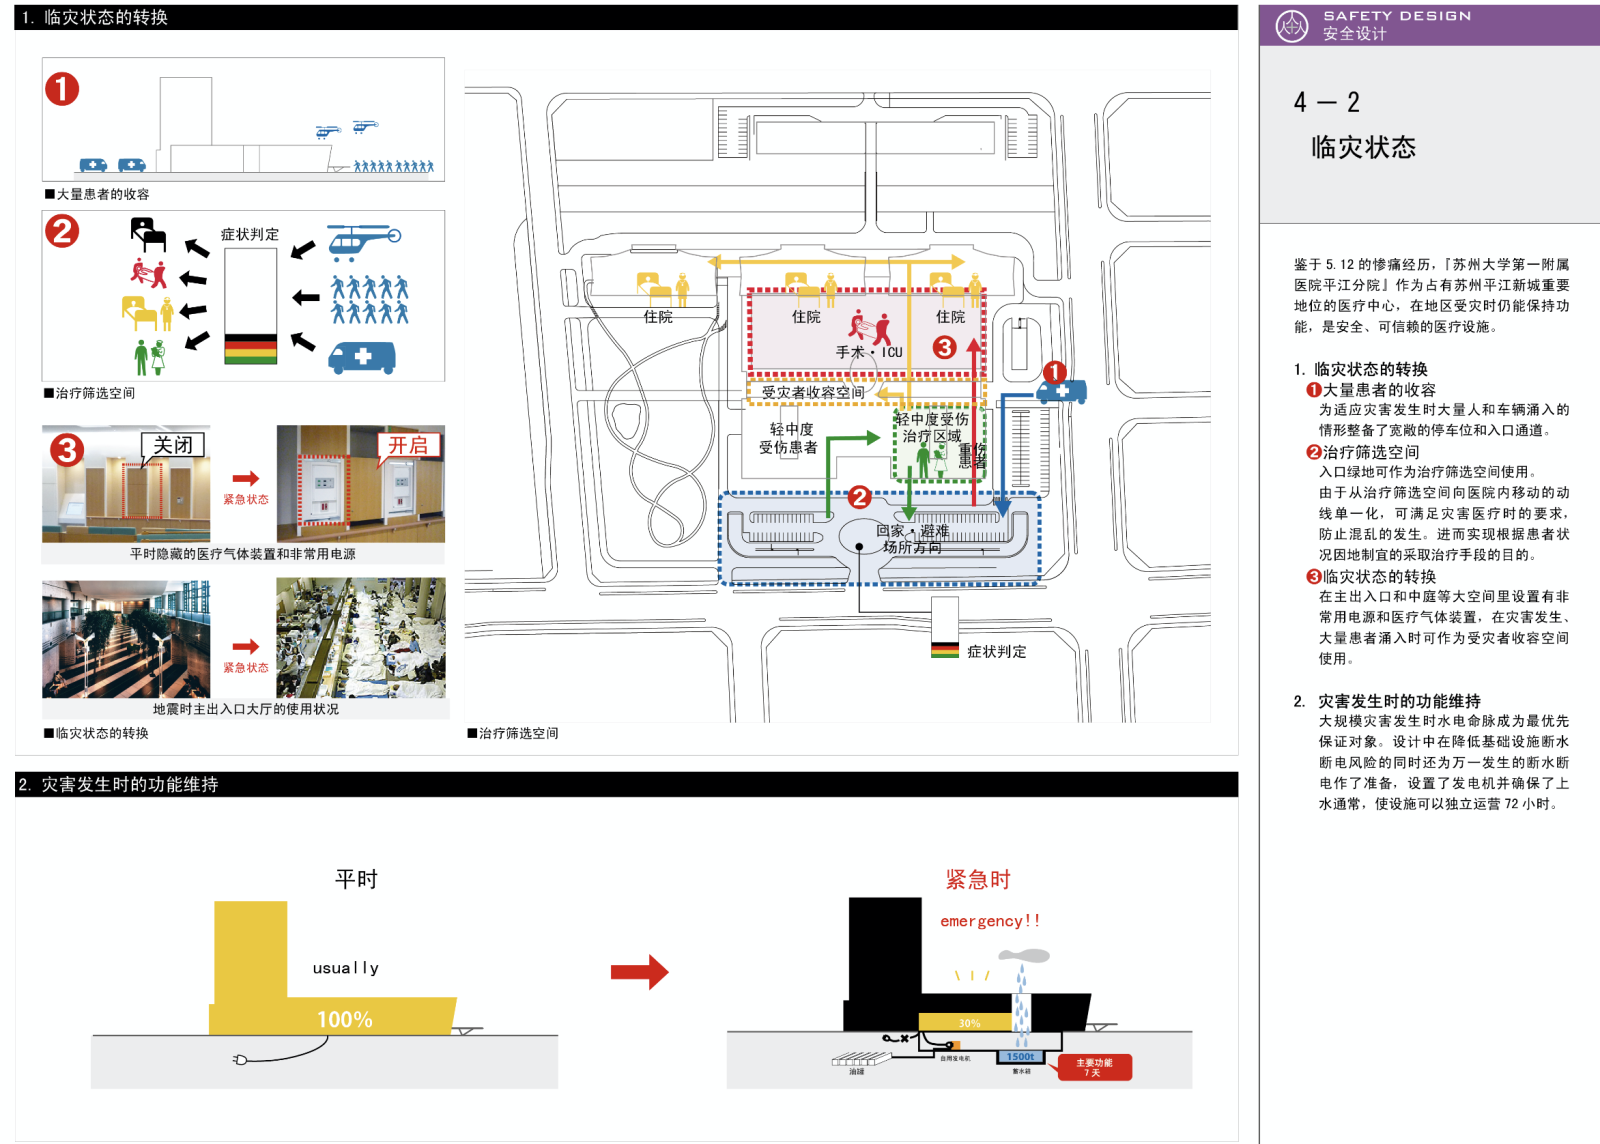Screen dimensions: 1600x1144
Task: Select the '100%' label in yellow building
Action: 345,1019
